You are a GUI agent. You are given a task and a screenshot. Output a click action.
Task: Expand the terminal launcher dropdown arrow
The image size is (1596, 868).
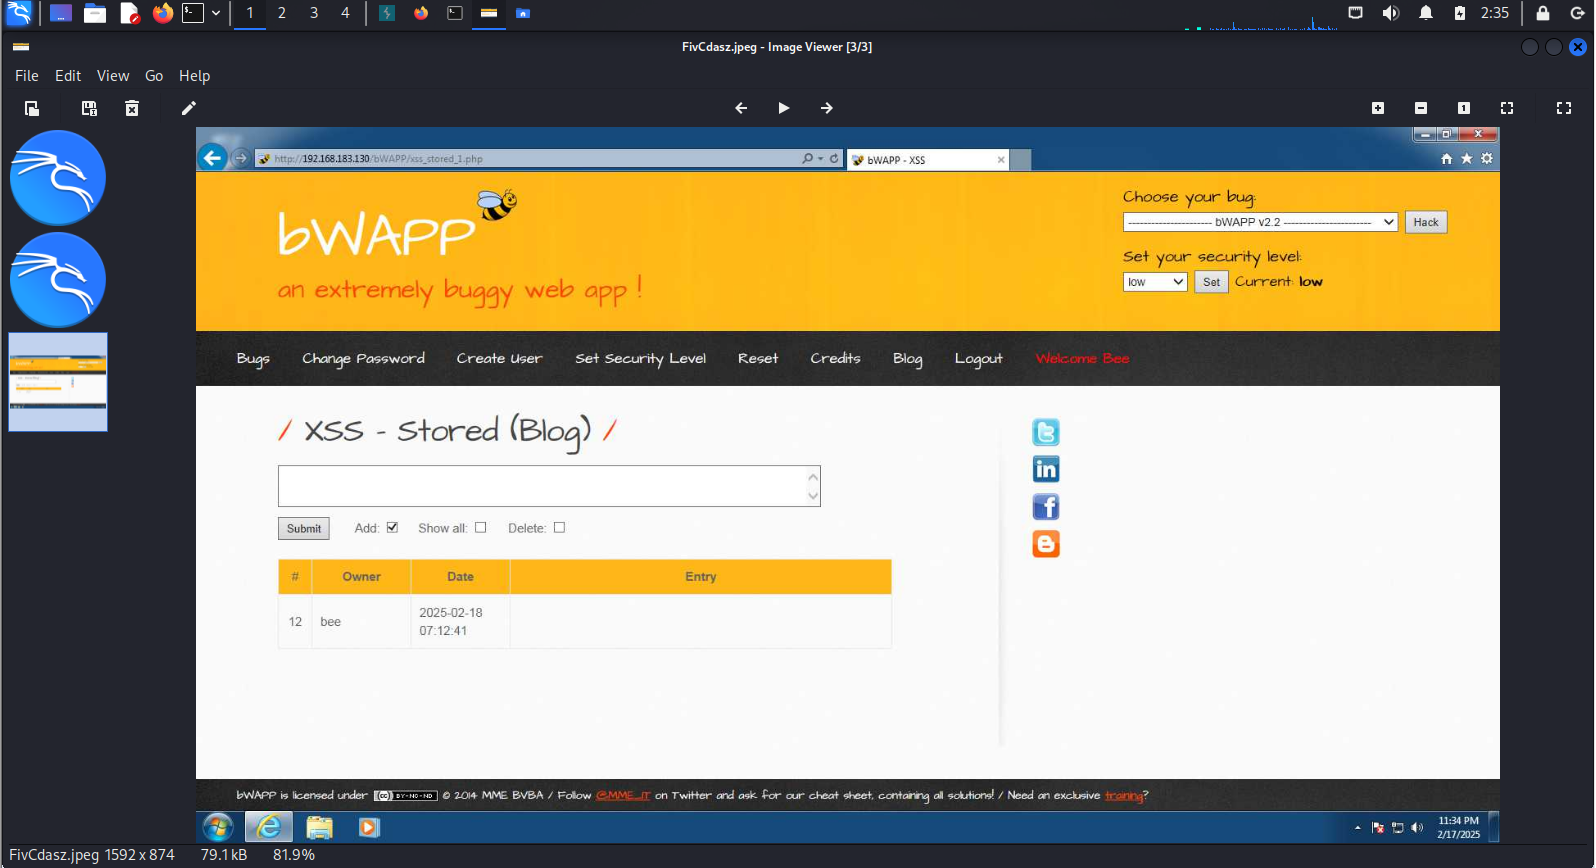coord(216,13)
